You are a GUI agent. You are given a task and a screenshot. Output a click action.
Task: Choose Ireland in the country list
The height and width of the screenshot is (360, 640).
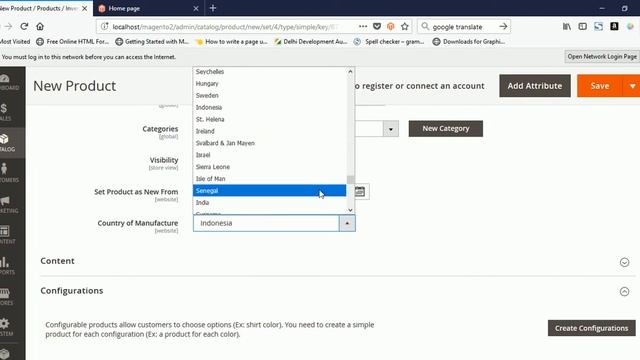click(269, 131)
